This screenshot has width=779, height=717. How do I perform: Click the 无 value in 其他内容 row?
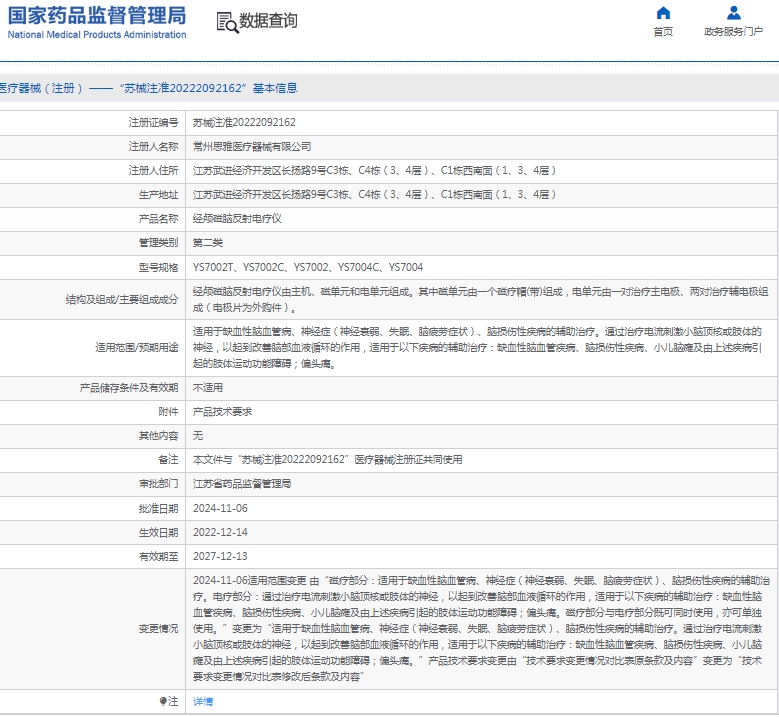[198, 436]
